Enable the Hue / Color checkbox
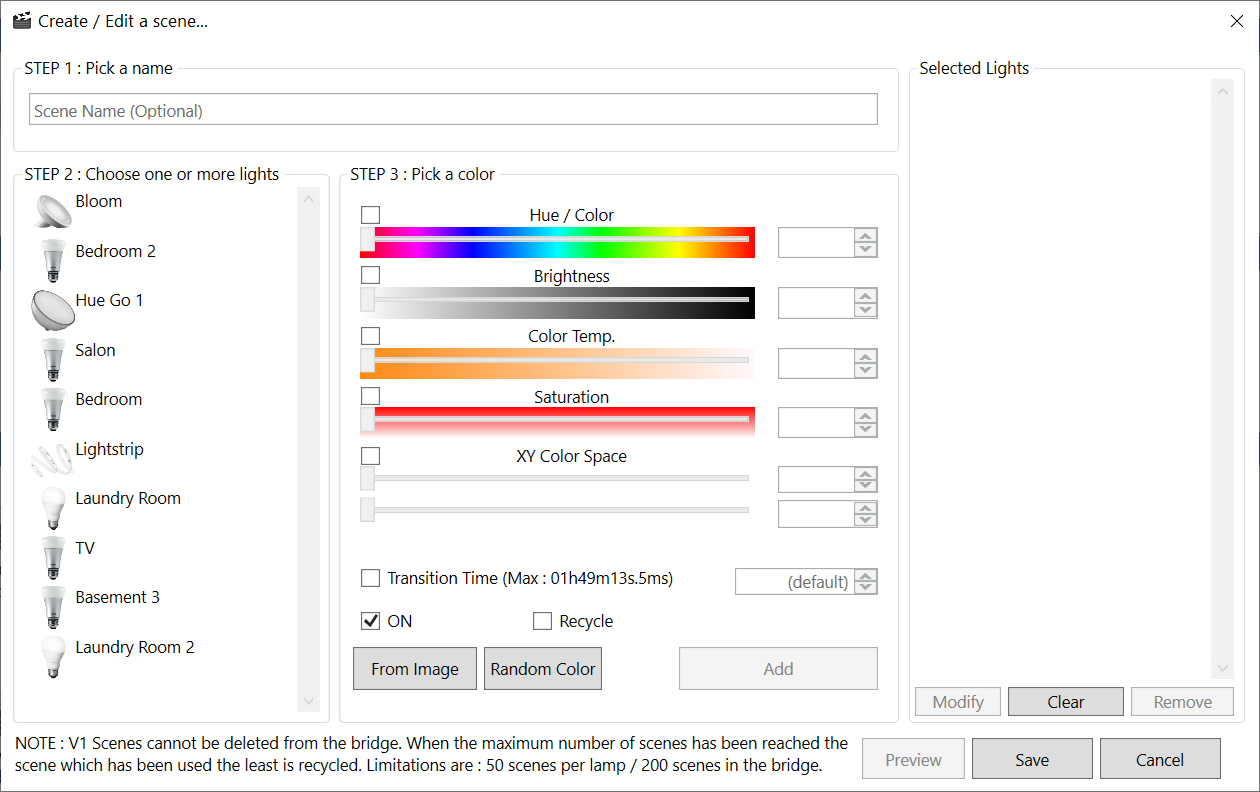This screenshot has width=1260, height=792. click(x=371, y=215)
